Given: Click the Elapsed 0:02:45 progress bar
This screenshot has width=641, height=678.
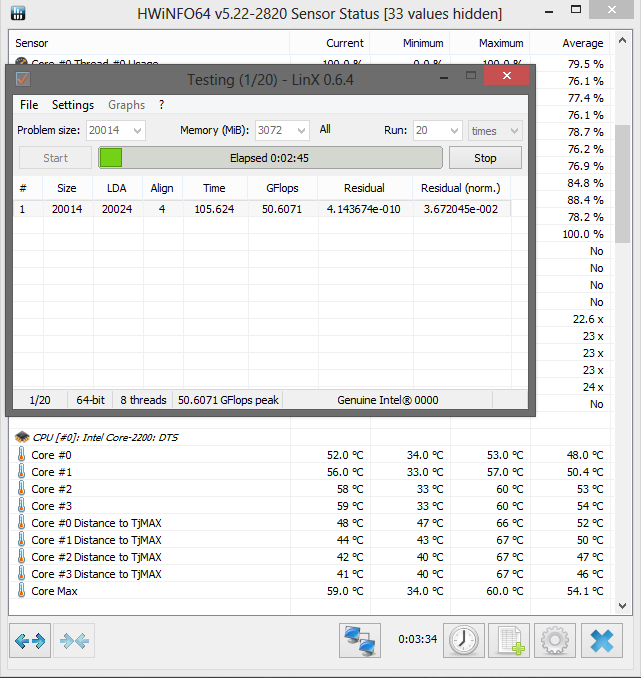Looking at the screenshot, I should [270, 157].
